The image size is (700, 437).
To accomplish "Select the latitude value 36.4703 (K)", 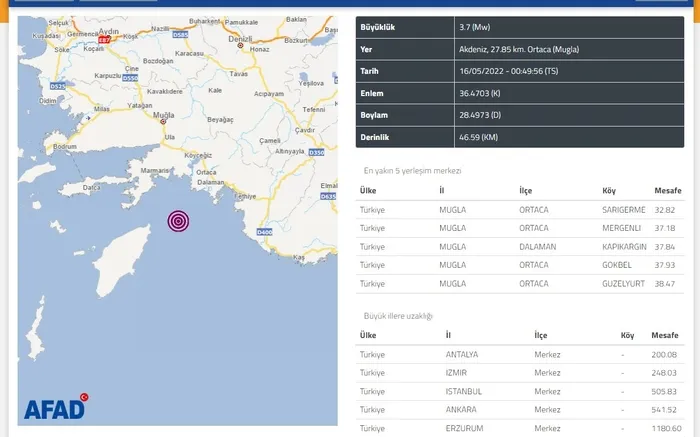I will tap(479, 93).
